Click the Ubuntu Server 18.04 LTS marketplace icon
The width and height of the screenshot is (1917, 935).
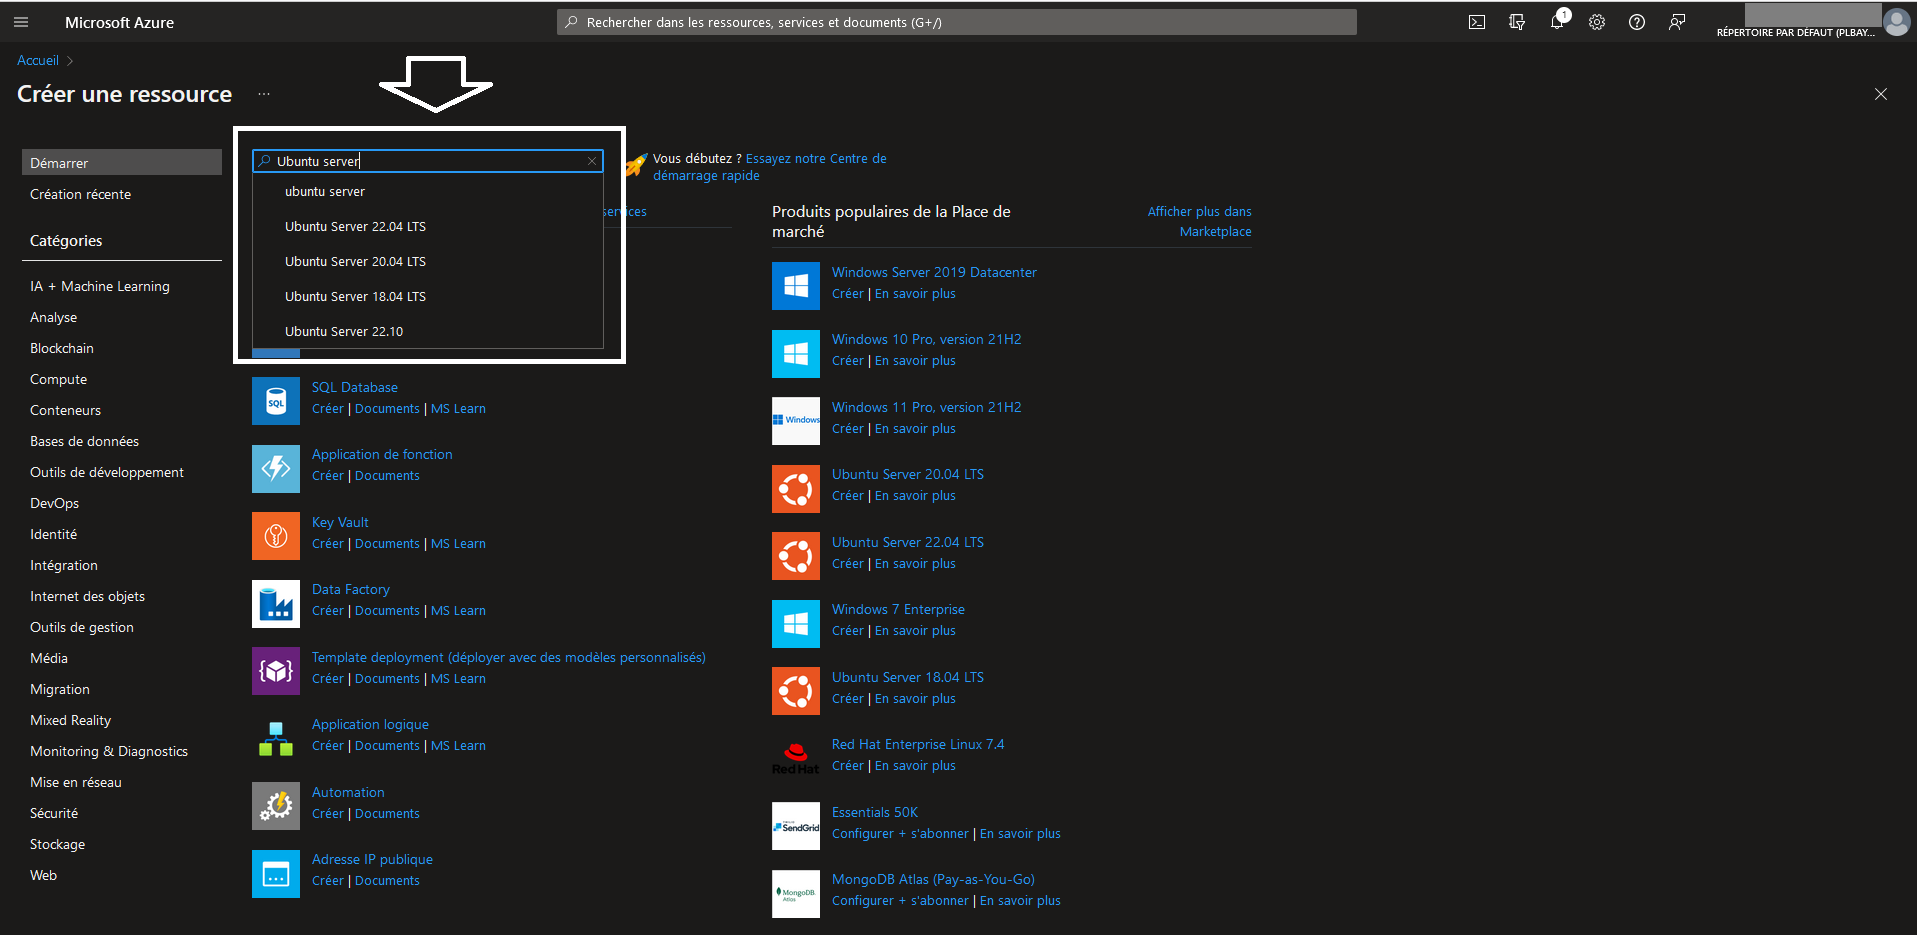pyautogui.click(x=796, y=691)
